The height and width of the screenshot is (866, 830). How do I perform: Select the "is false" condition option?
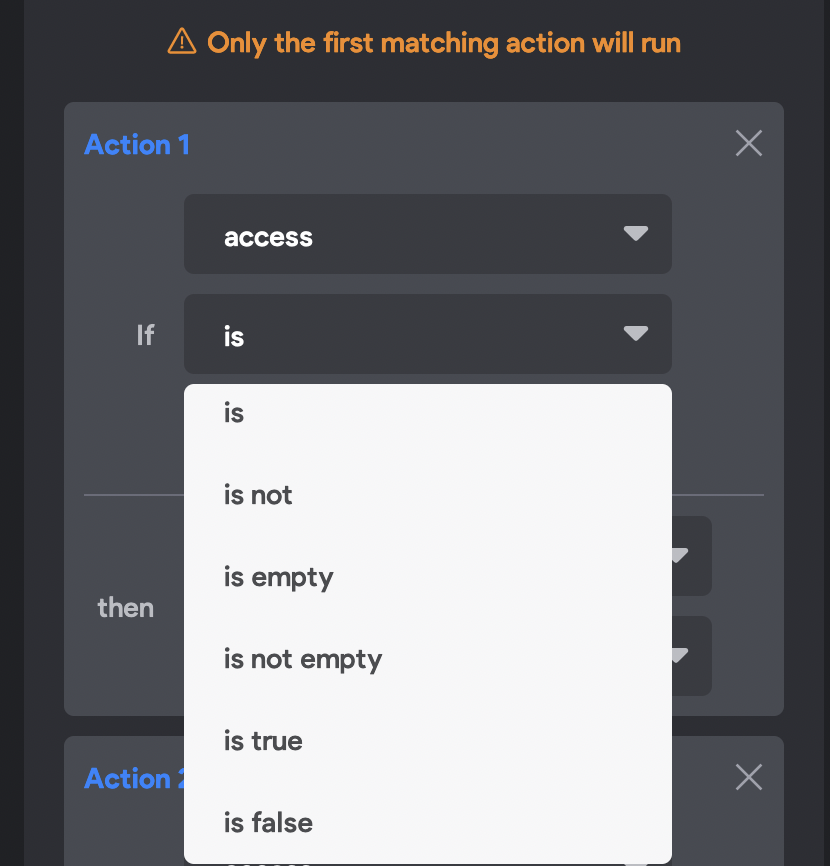pyautogui.click(x=268, y=823)
